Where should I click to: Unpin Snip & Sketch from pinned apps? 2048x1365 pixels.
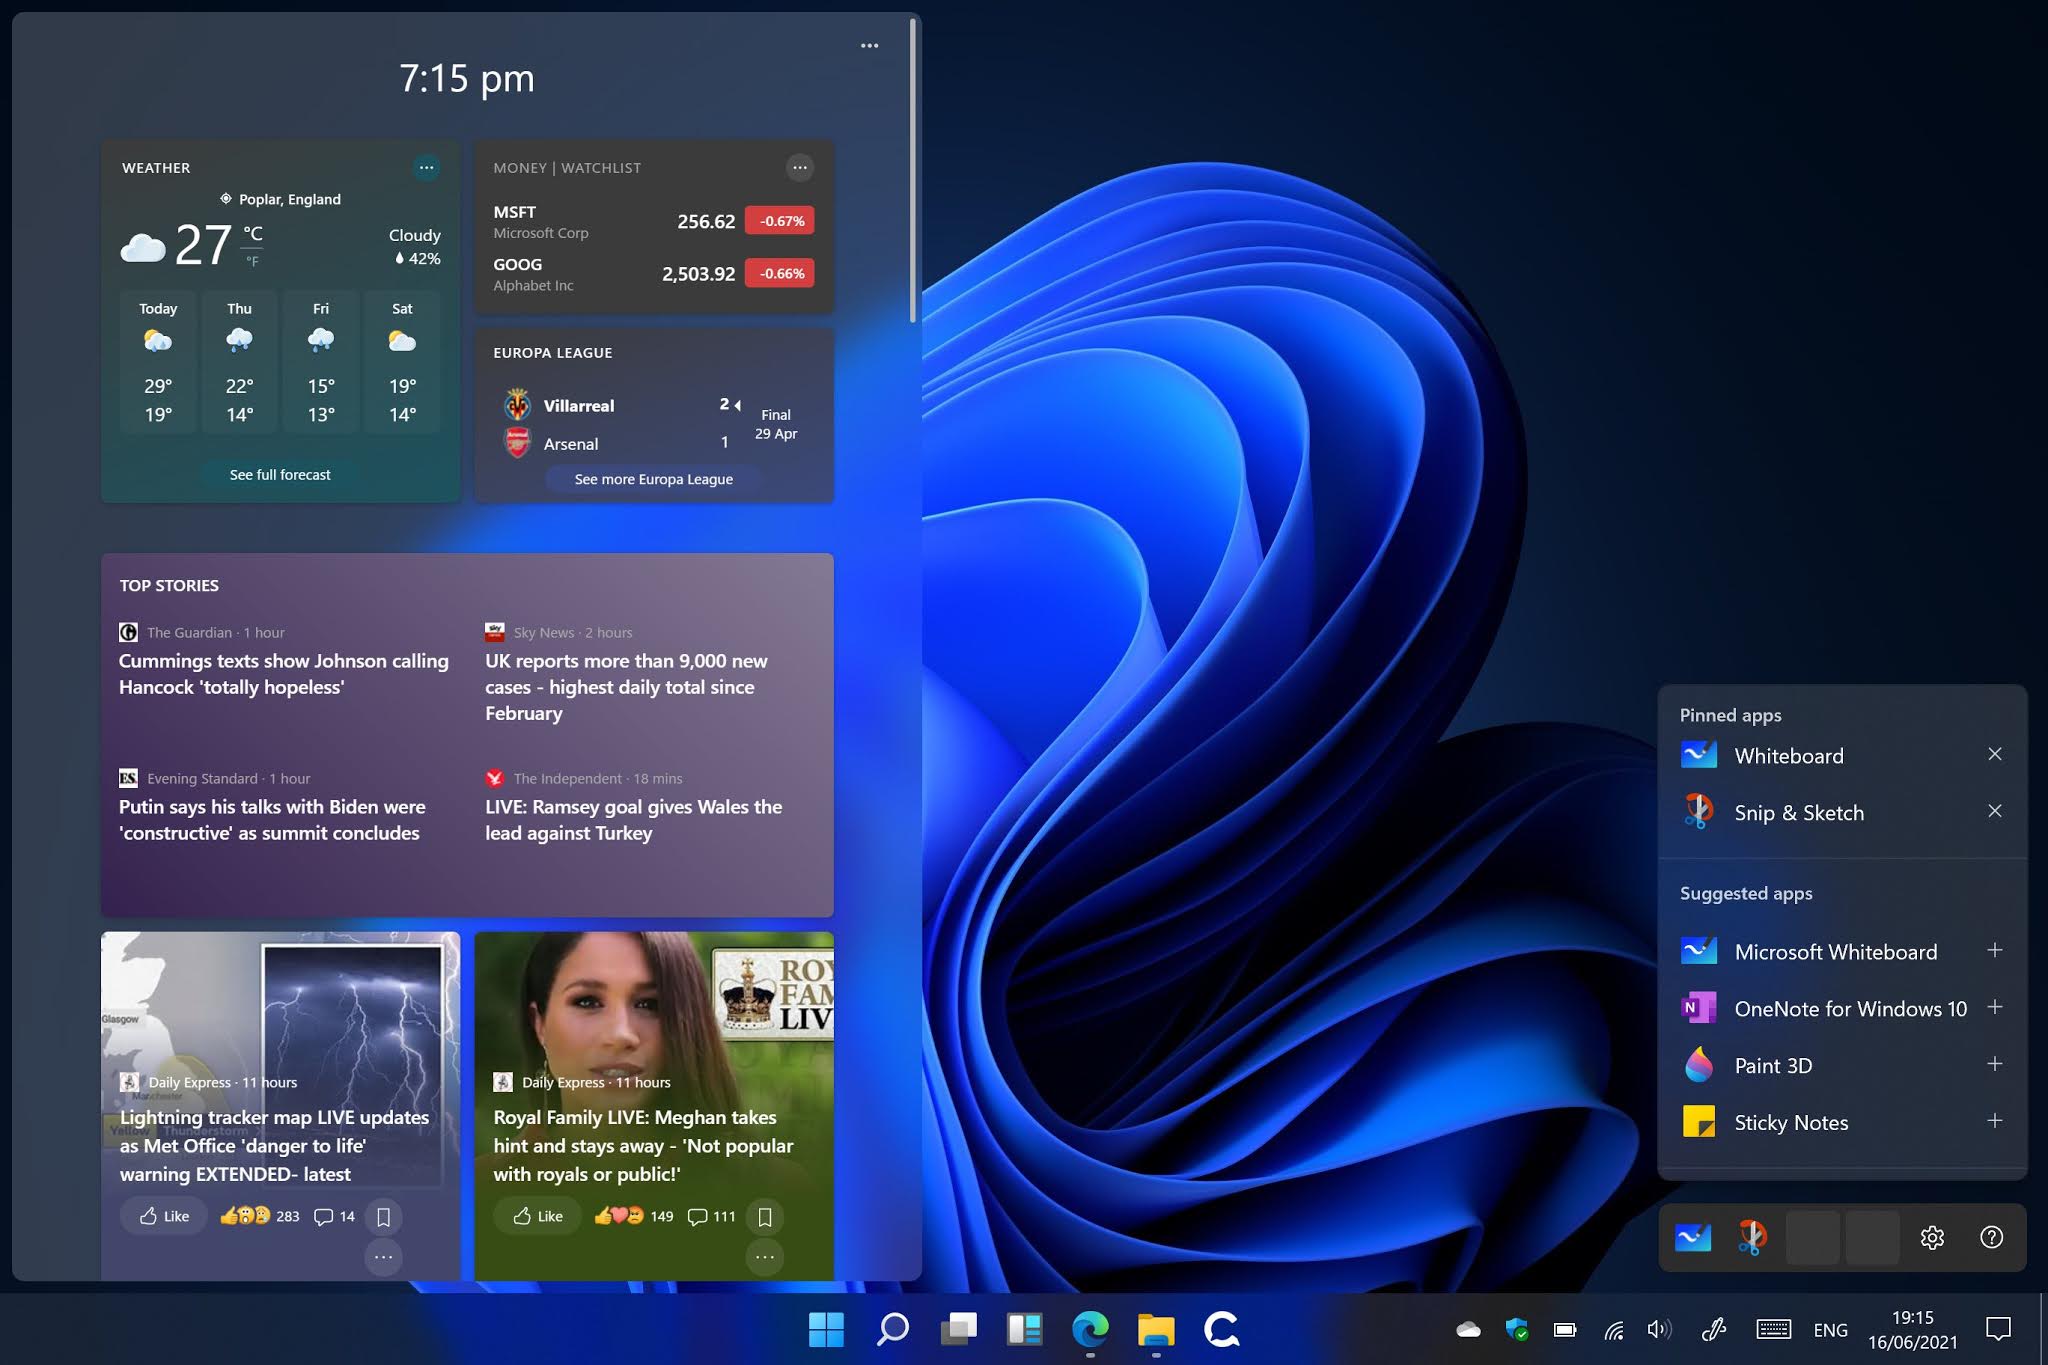point(1994,811)
